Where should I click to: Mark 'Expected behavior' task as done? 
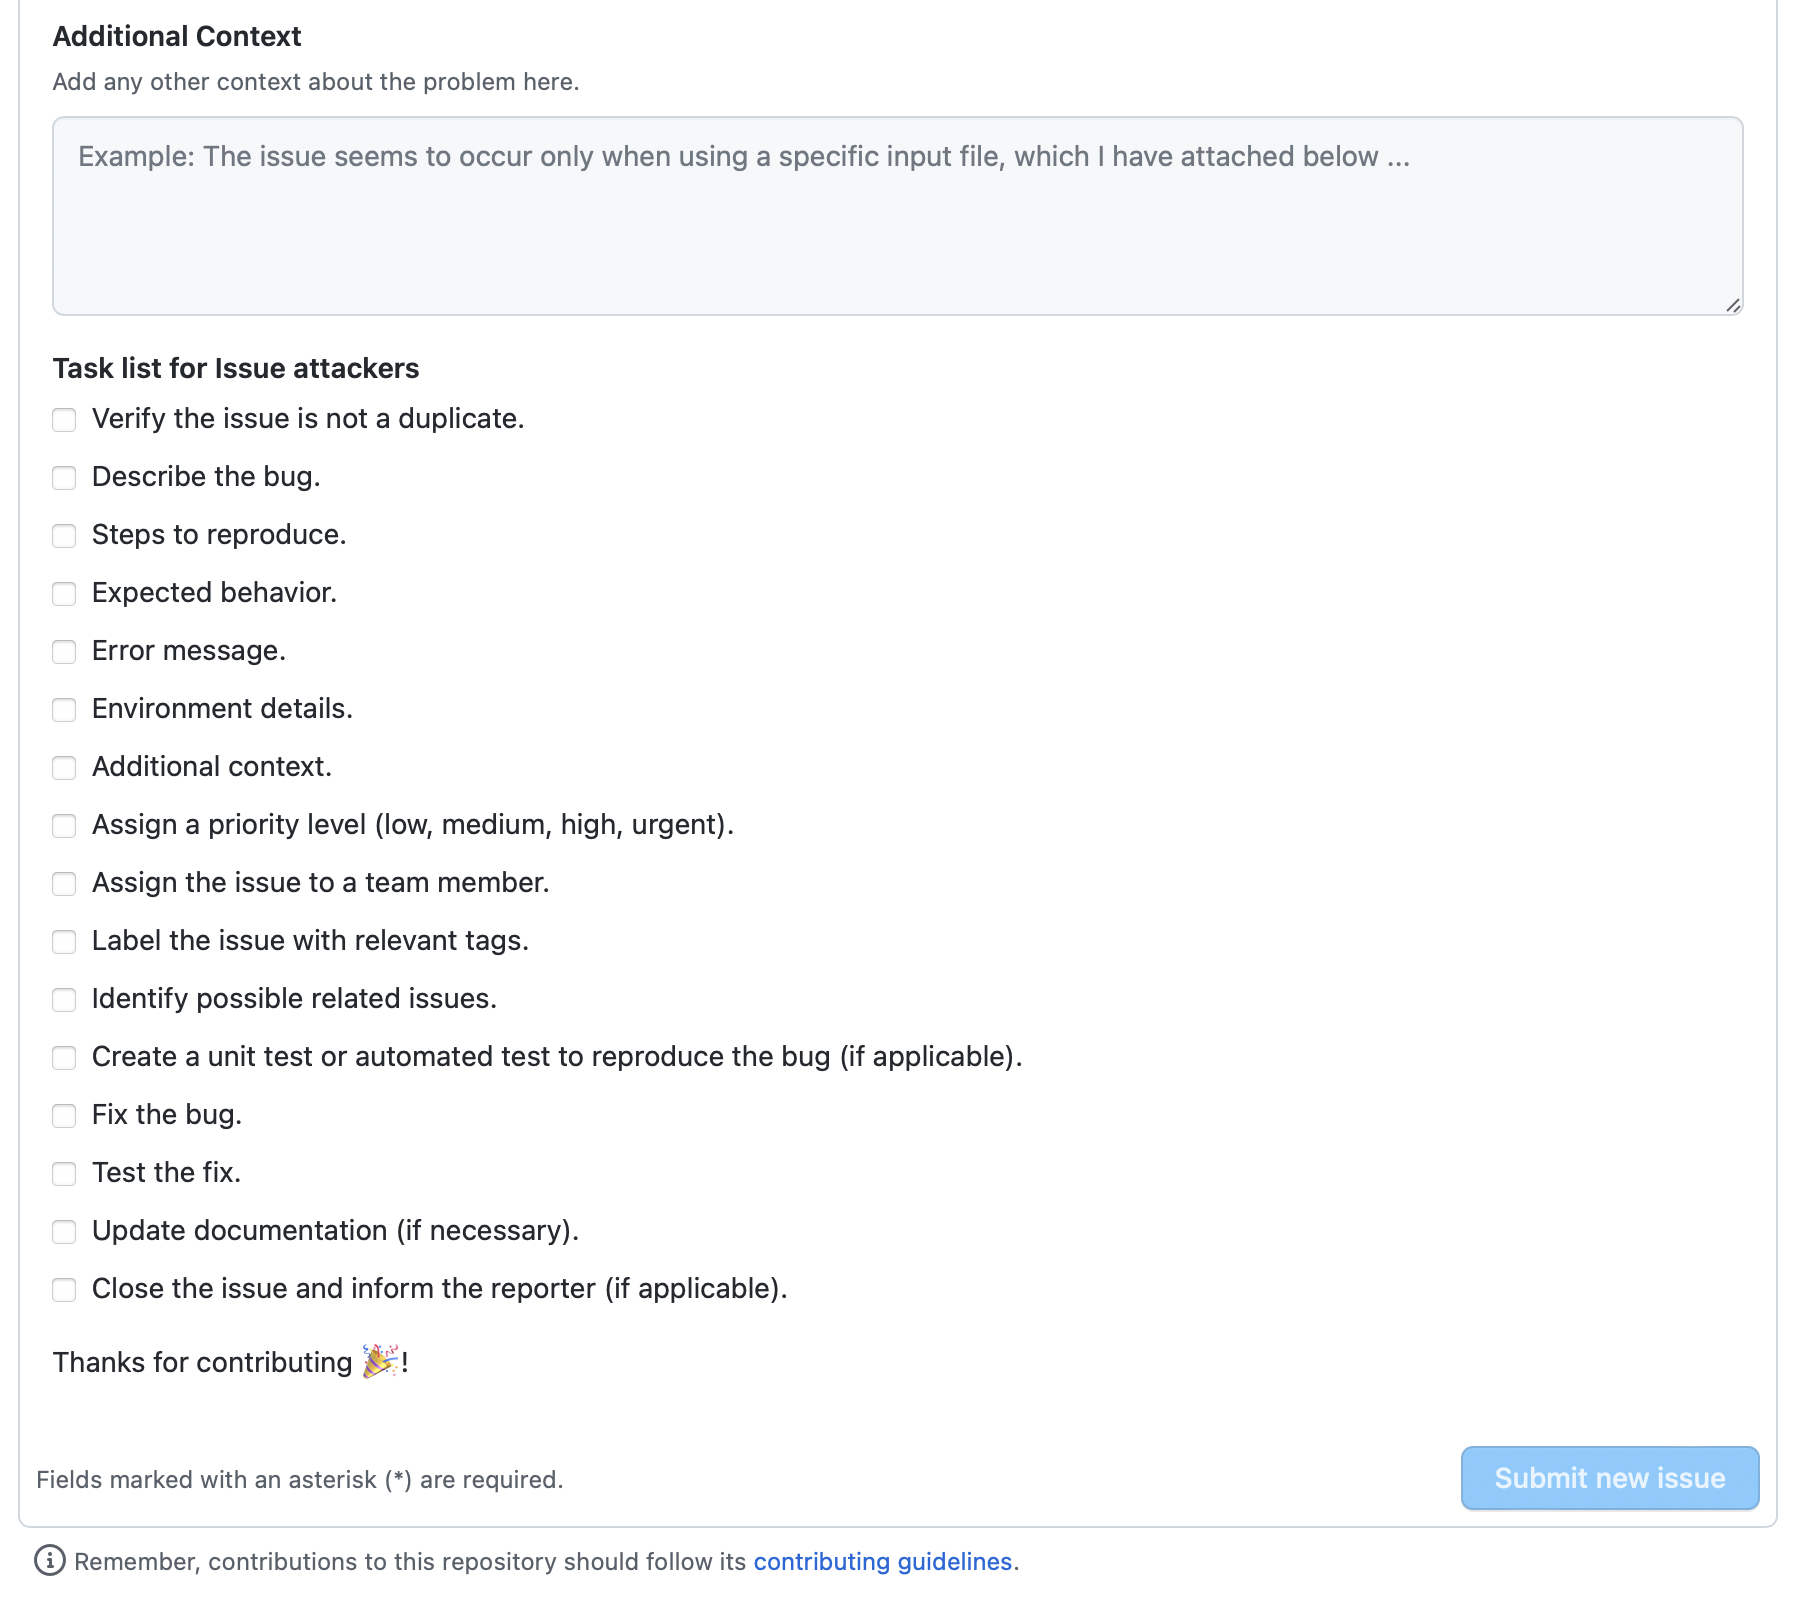click(x=64, y=594)
